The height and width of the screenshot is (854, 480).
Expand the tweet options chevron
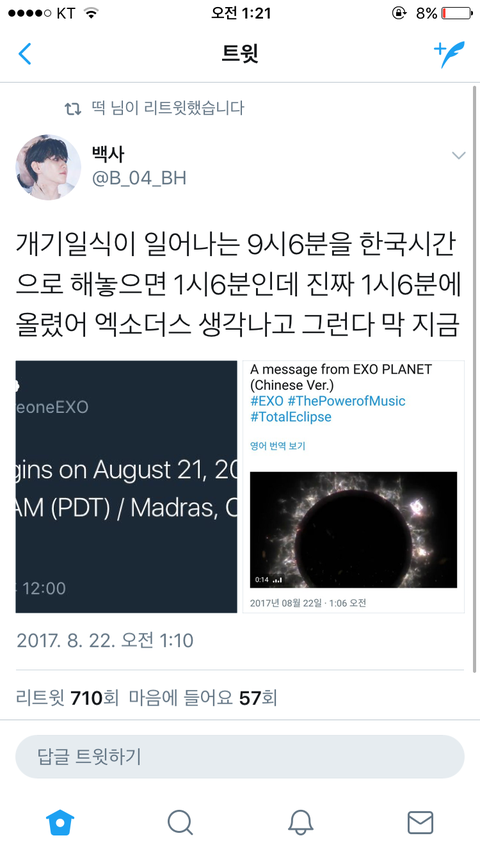tap(459, 156)
